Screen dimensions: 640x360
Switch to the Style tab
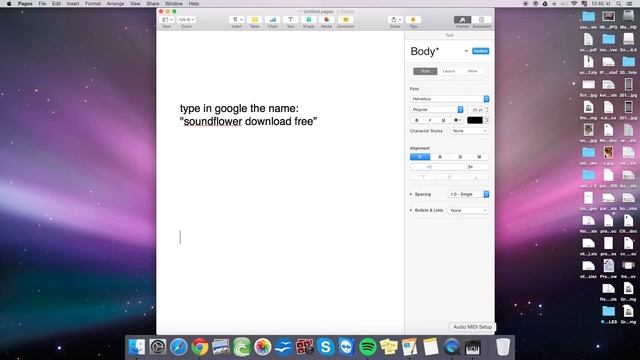(425, 71)
